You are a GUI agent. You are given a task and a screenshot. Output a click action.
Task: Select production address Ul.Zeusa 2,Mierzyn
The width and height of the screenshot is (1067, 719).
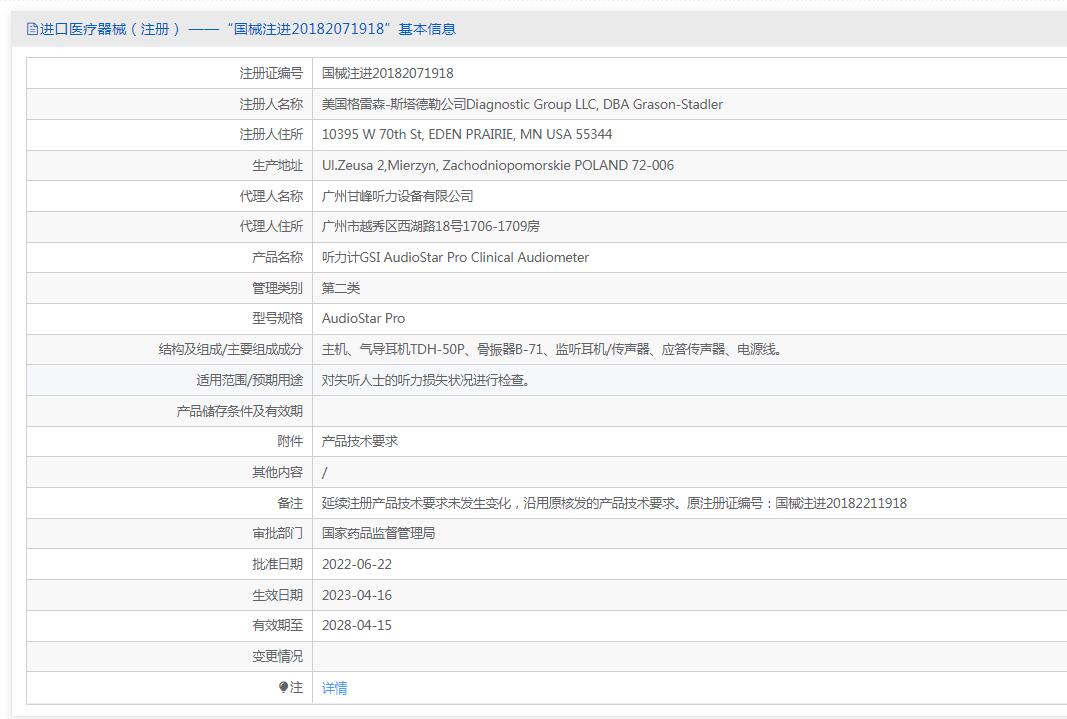(x=379, y=165)
